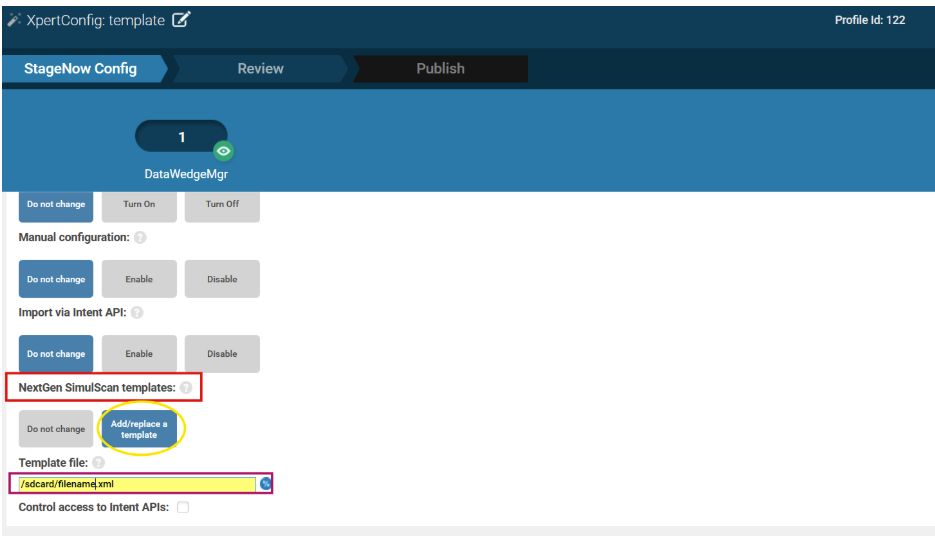Go to the Review step tab
This screenshot has width=935, height=536.
[x=260, y=69]
